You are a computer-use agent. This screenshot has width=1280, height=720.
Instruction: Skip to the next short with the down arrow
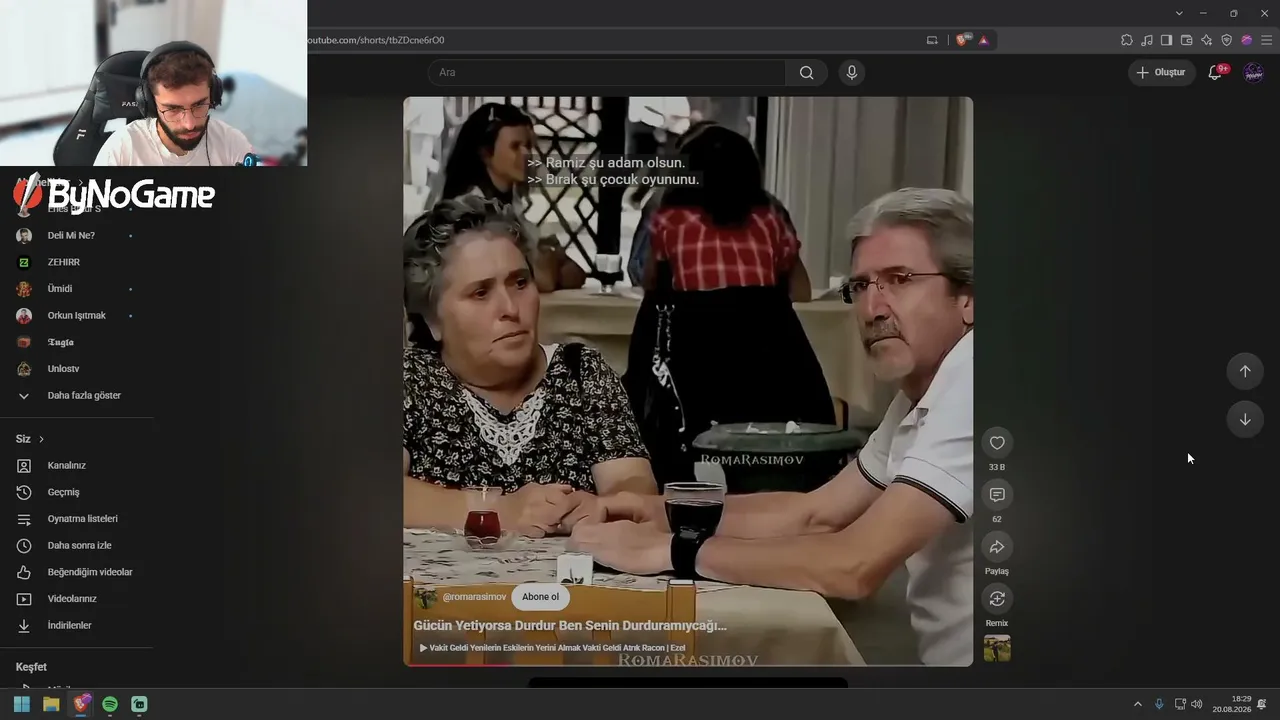coord(1245,419)
